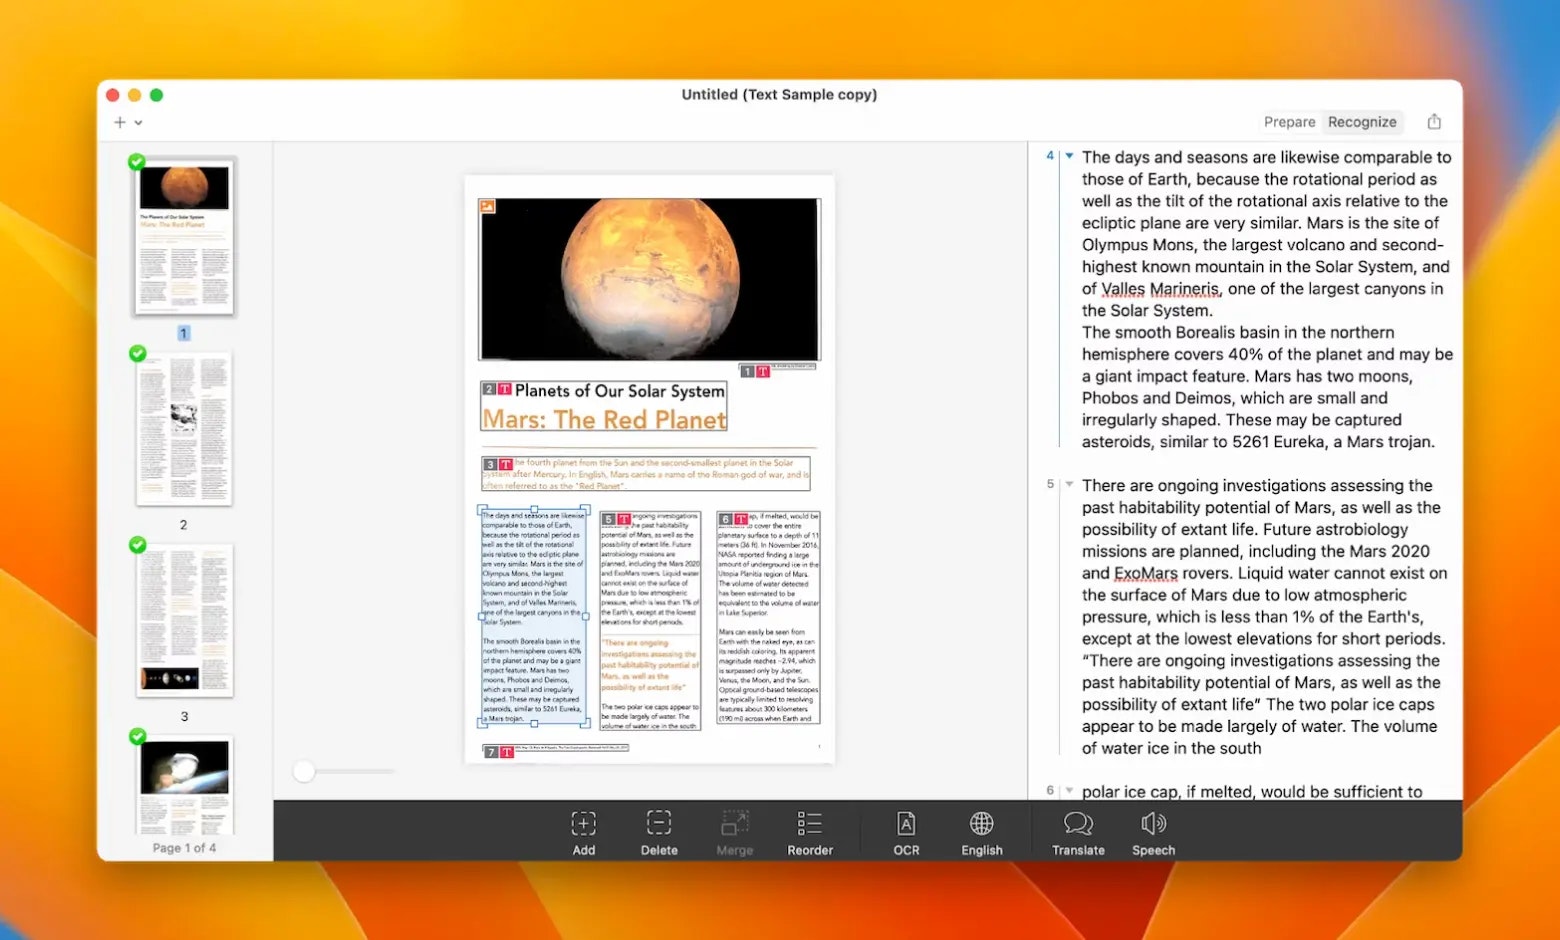The width and height of the screenshot is (1560, 940).
Task: Click 'Planets of Our Solar System' title
Action: [x=620, y=391]
